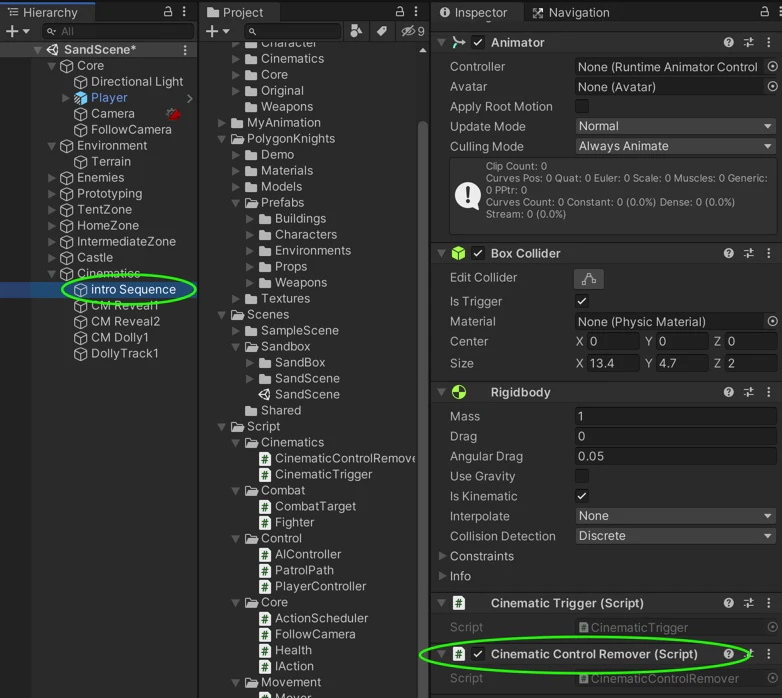Expand Player prefab children
This screenshot has width=782, height=698.
[65, 98]
